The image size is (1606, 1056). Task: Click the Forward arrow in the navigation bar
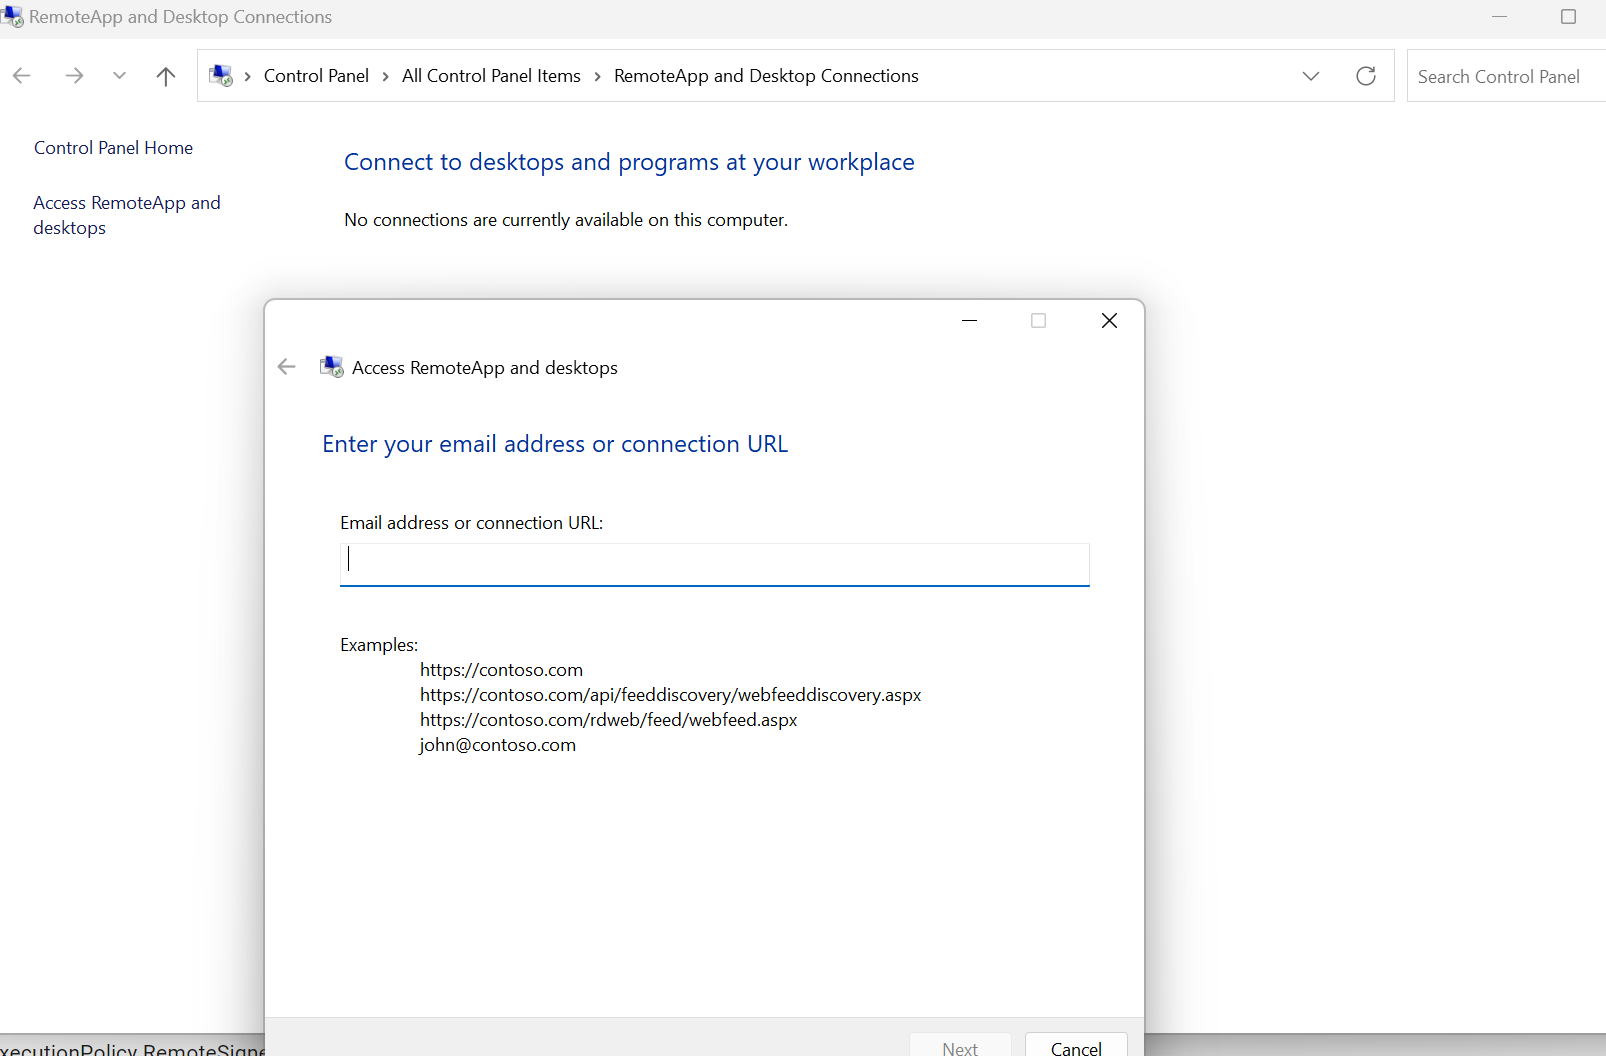tap(74, 76)
